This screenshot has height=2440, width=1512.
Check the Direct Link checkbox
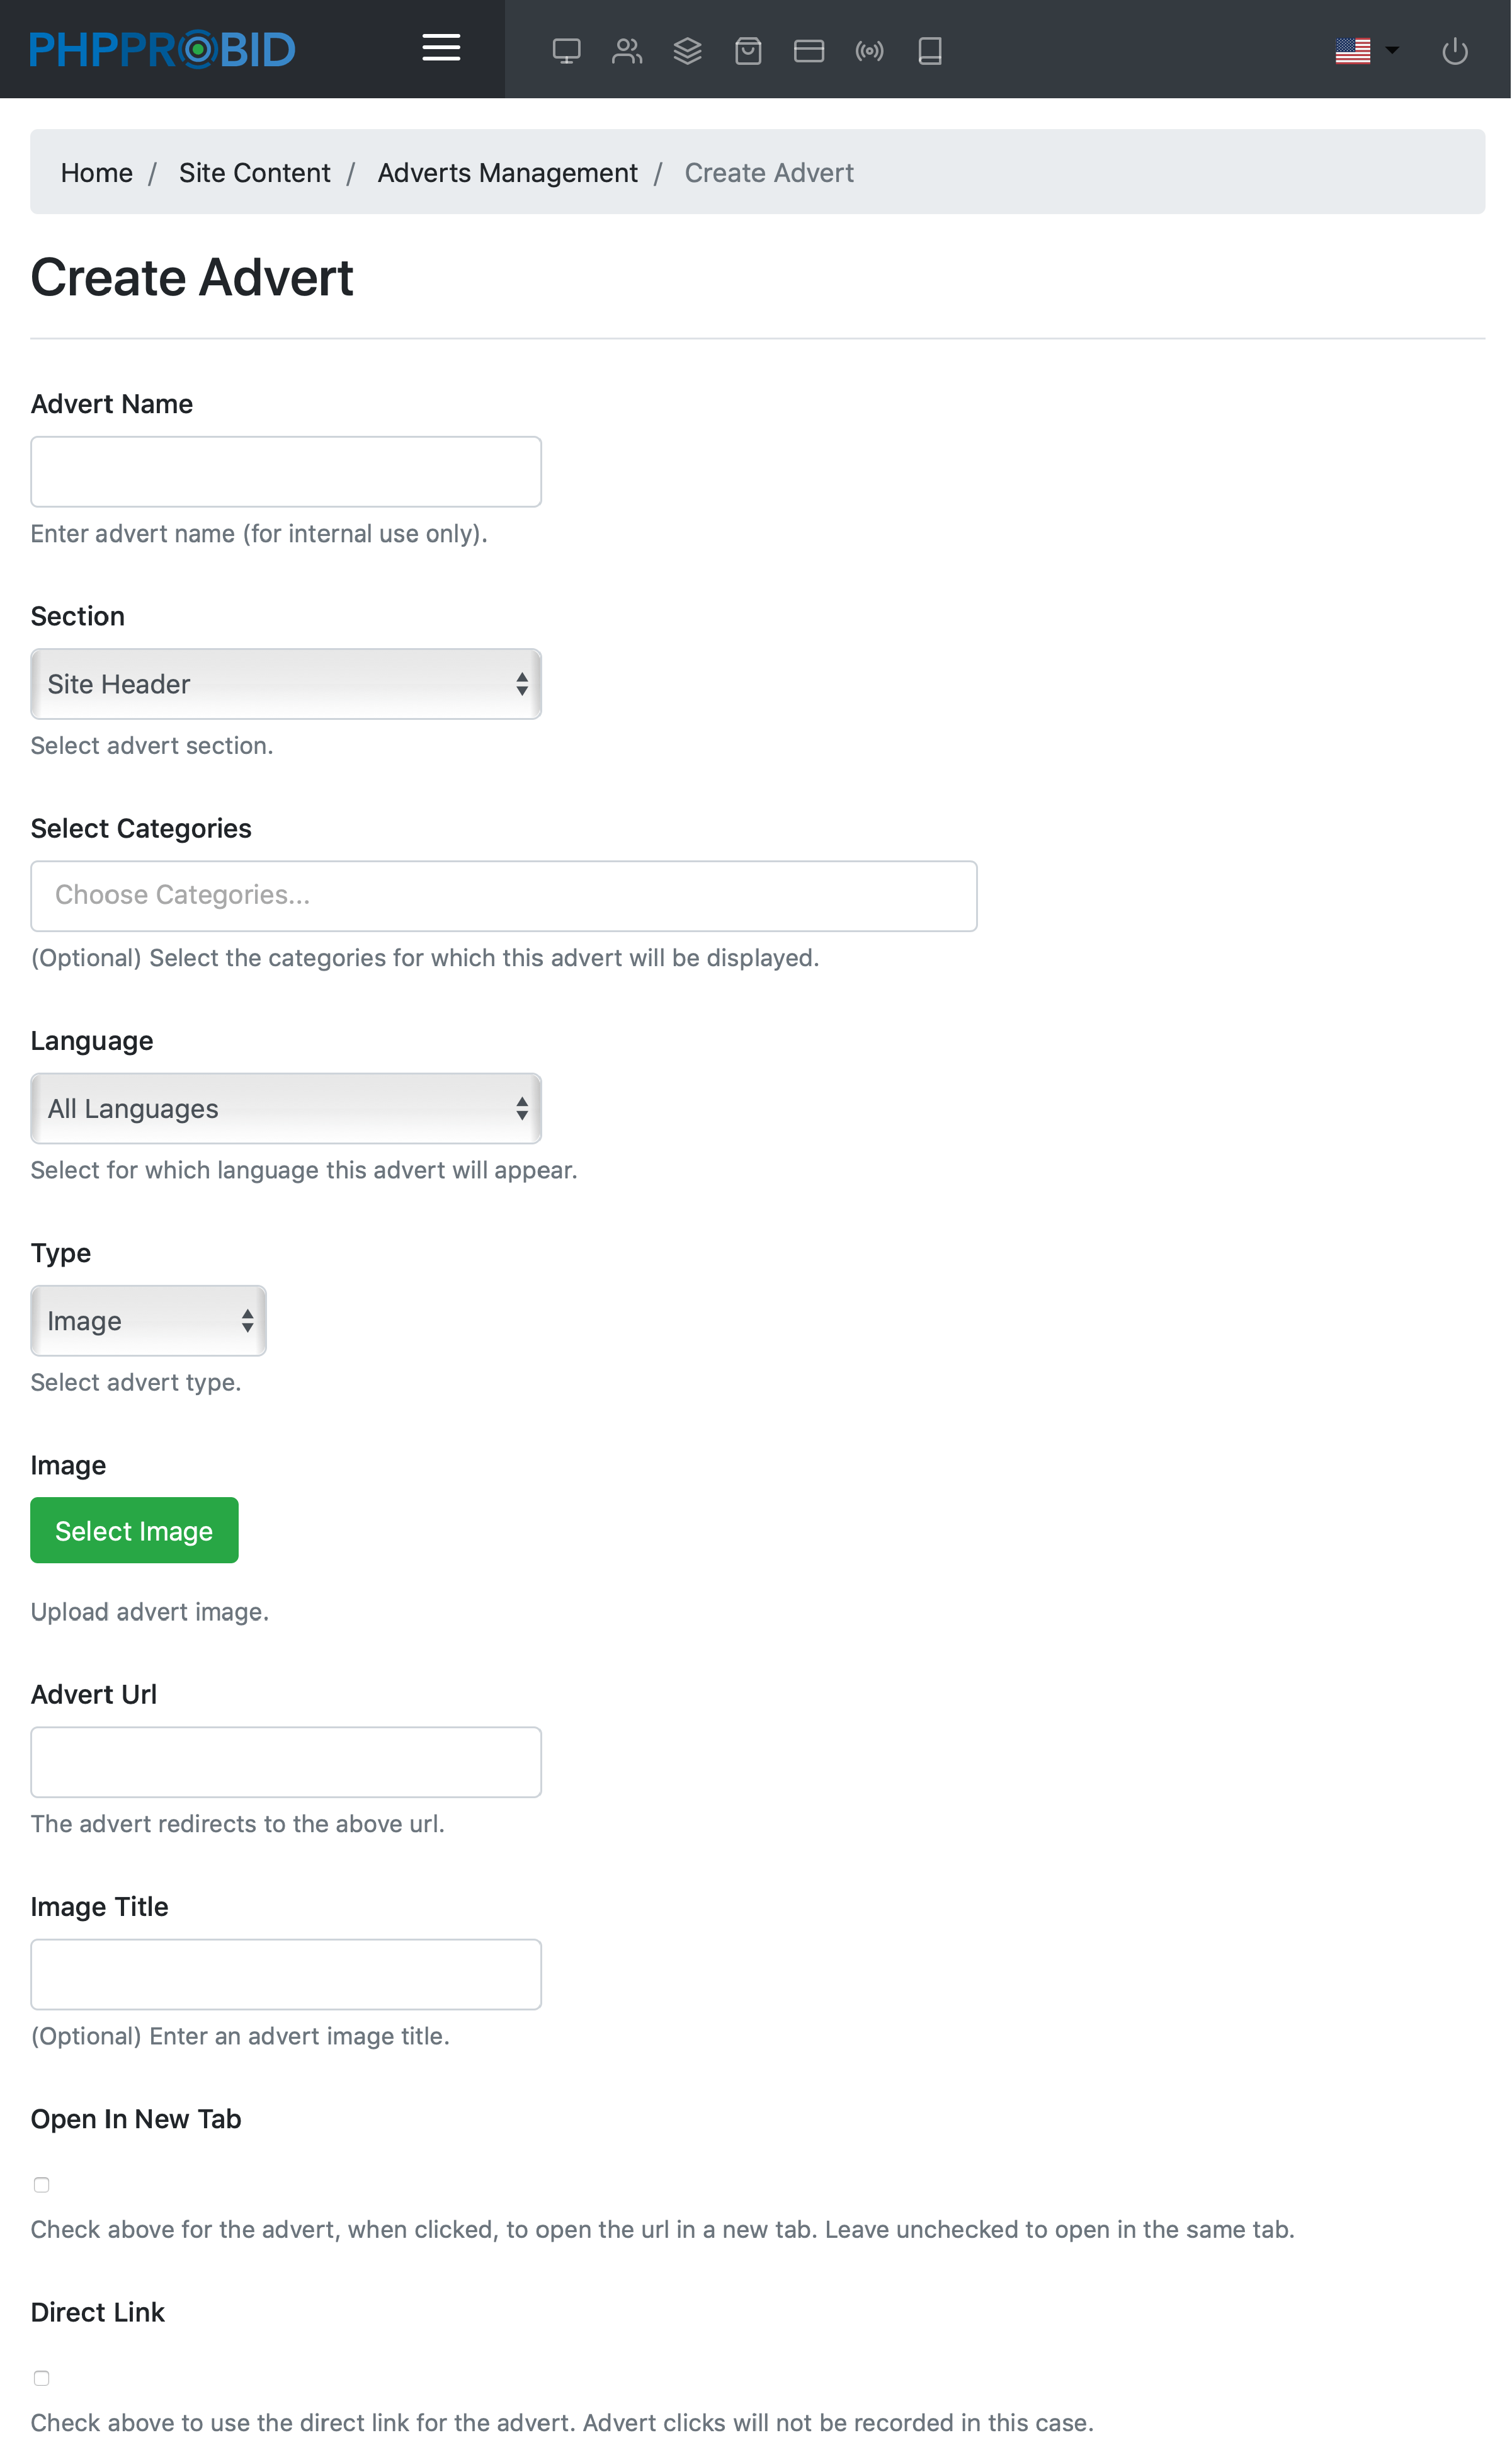pyautogui.click(x=42, y=2377)
